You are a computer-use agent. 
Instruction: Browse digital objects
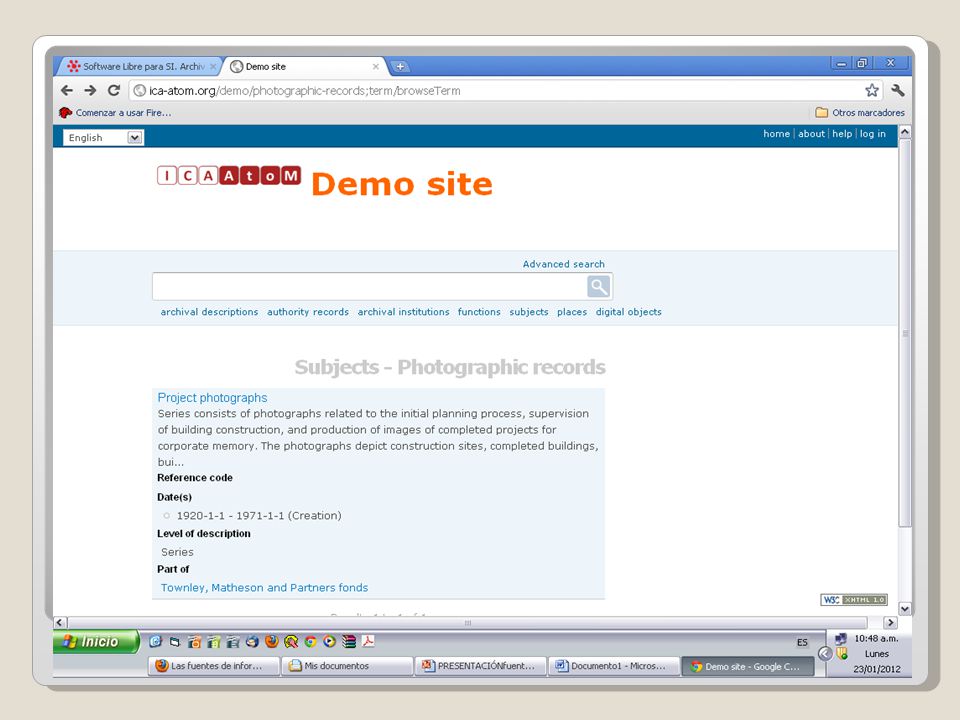(629, 312)
